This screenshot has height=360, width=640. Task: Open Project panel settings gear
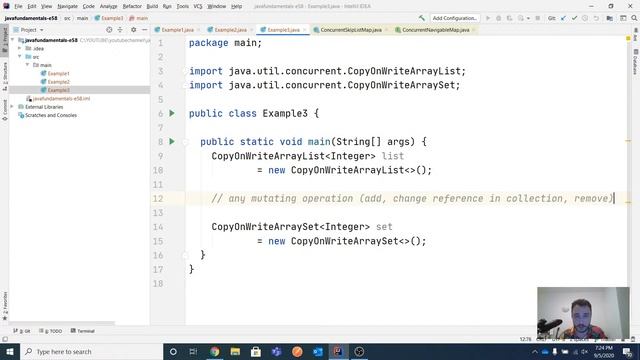click(x=133, y=30)
